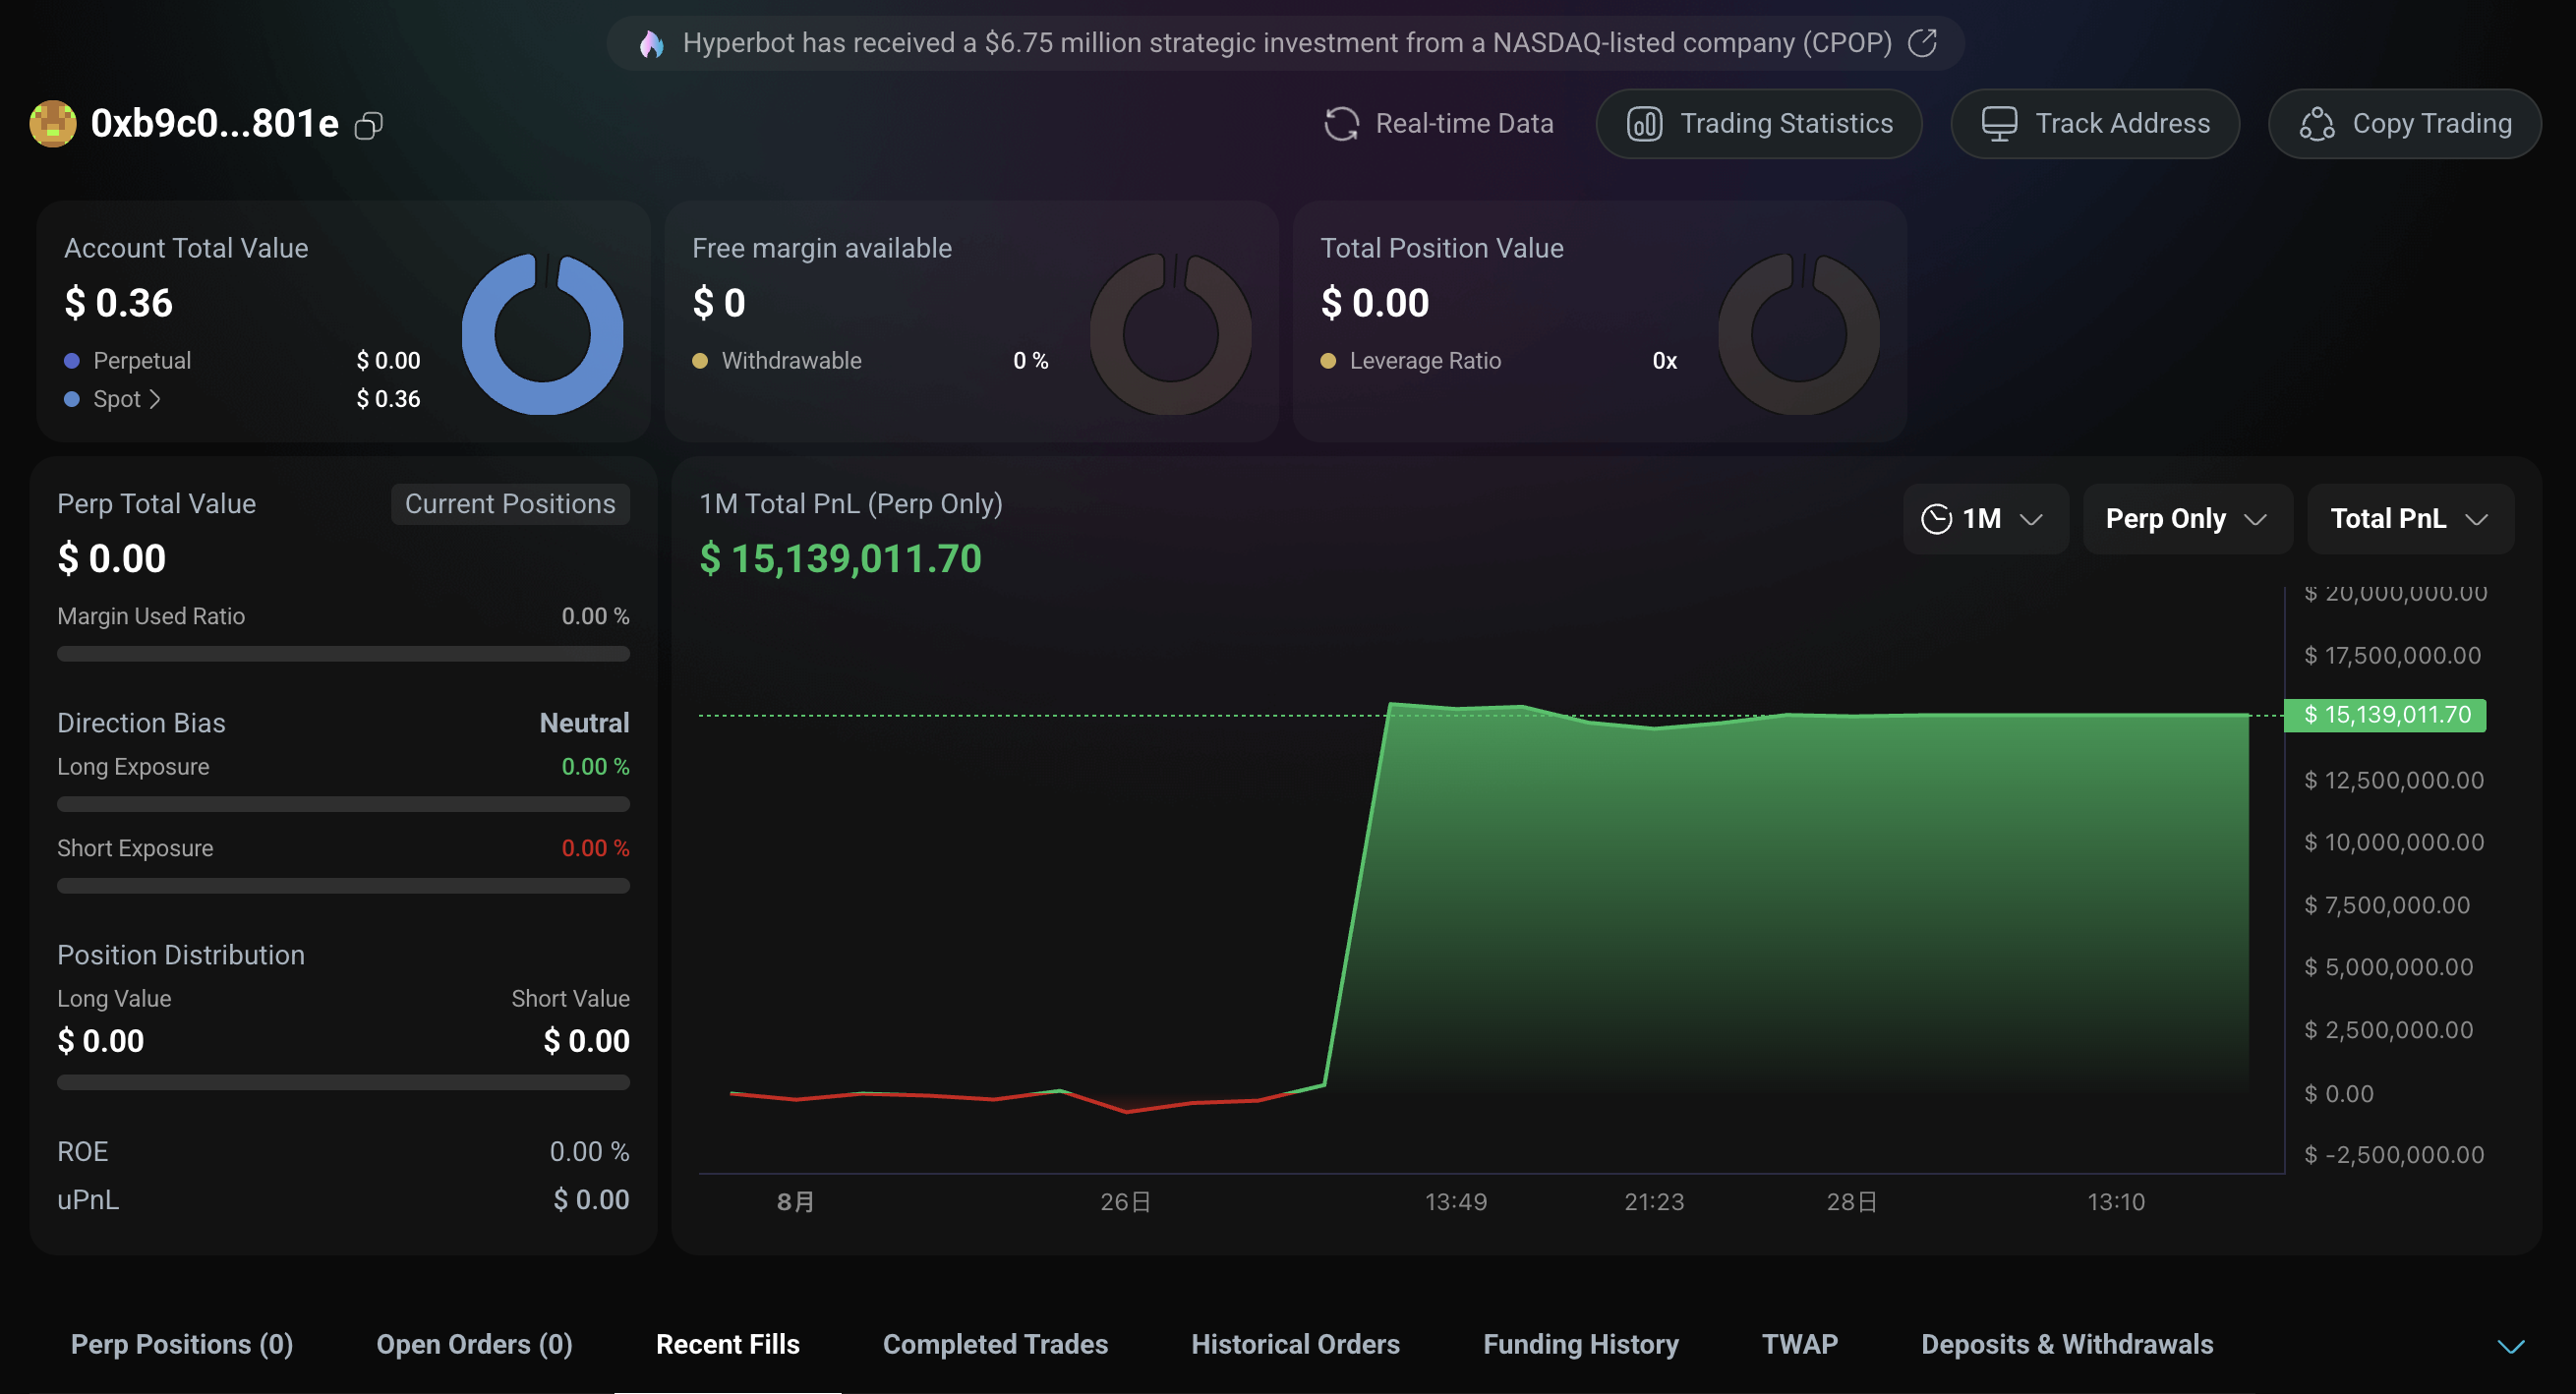
Task: Click the Real-time Data refresh icon
Action: coord(1341,124)
